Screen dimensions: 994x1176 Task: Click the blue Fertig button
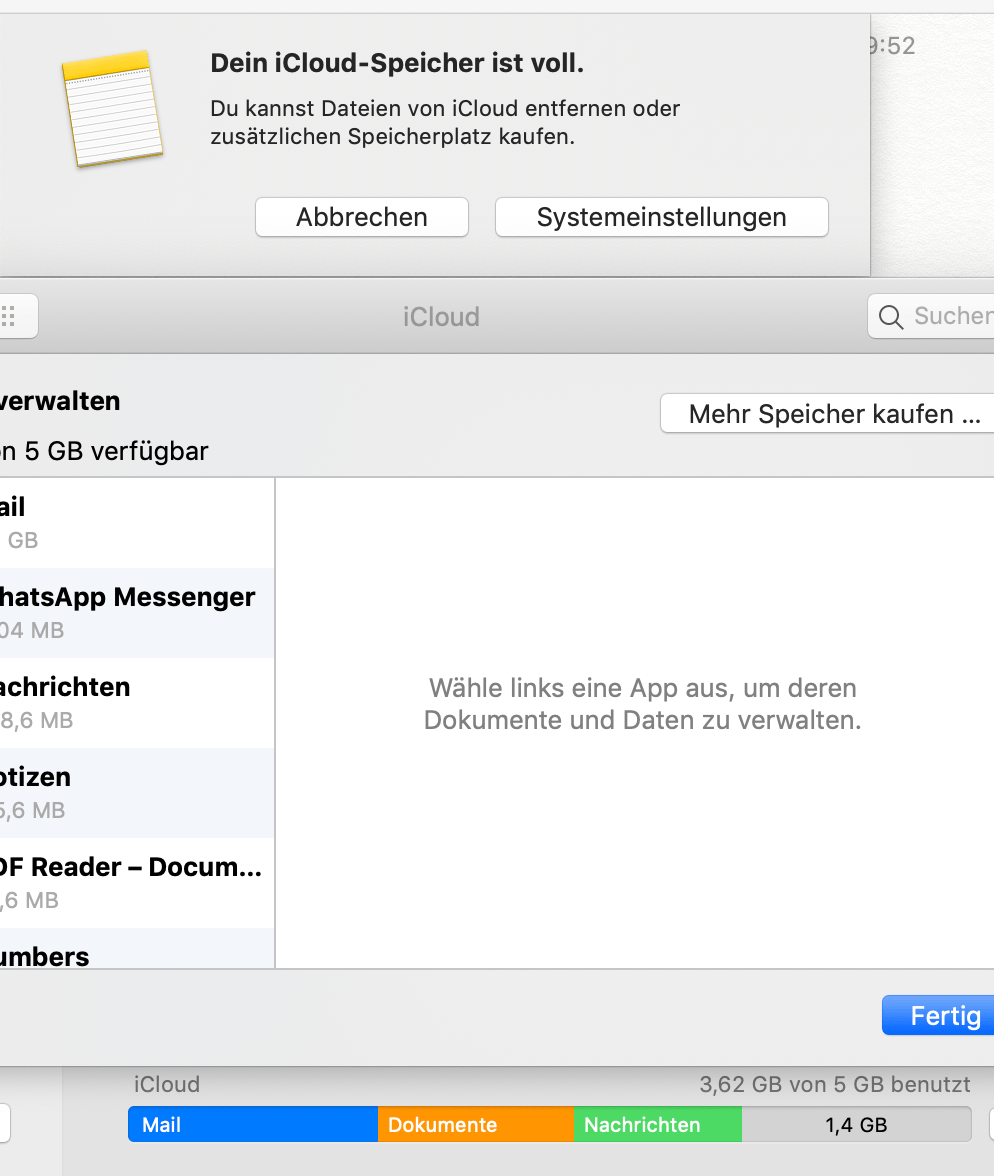click(x=938, y=1016)
